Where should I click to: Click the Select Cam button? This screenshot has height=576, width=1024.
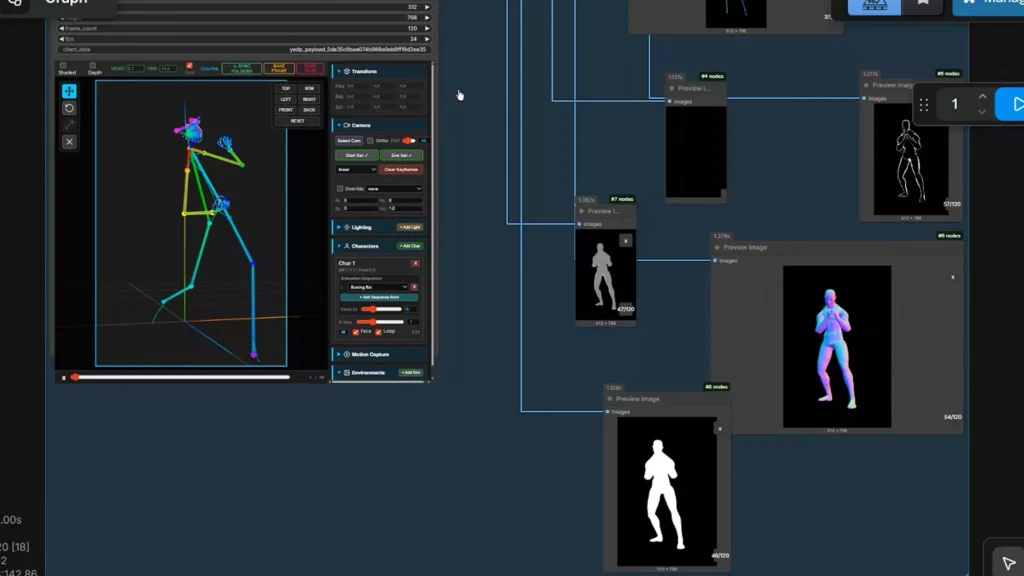pos(349,140)
